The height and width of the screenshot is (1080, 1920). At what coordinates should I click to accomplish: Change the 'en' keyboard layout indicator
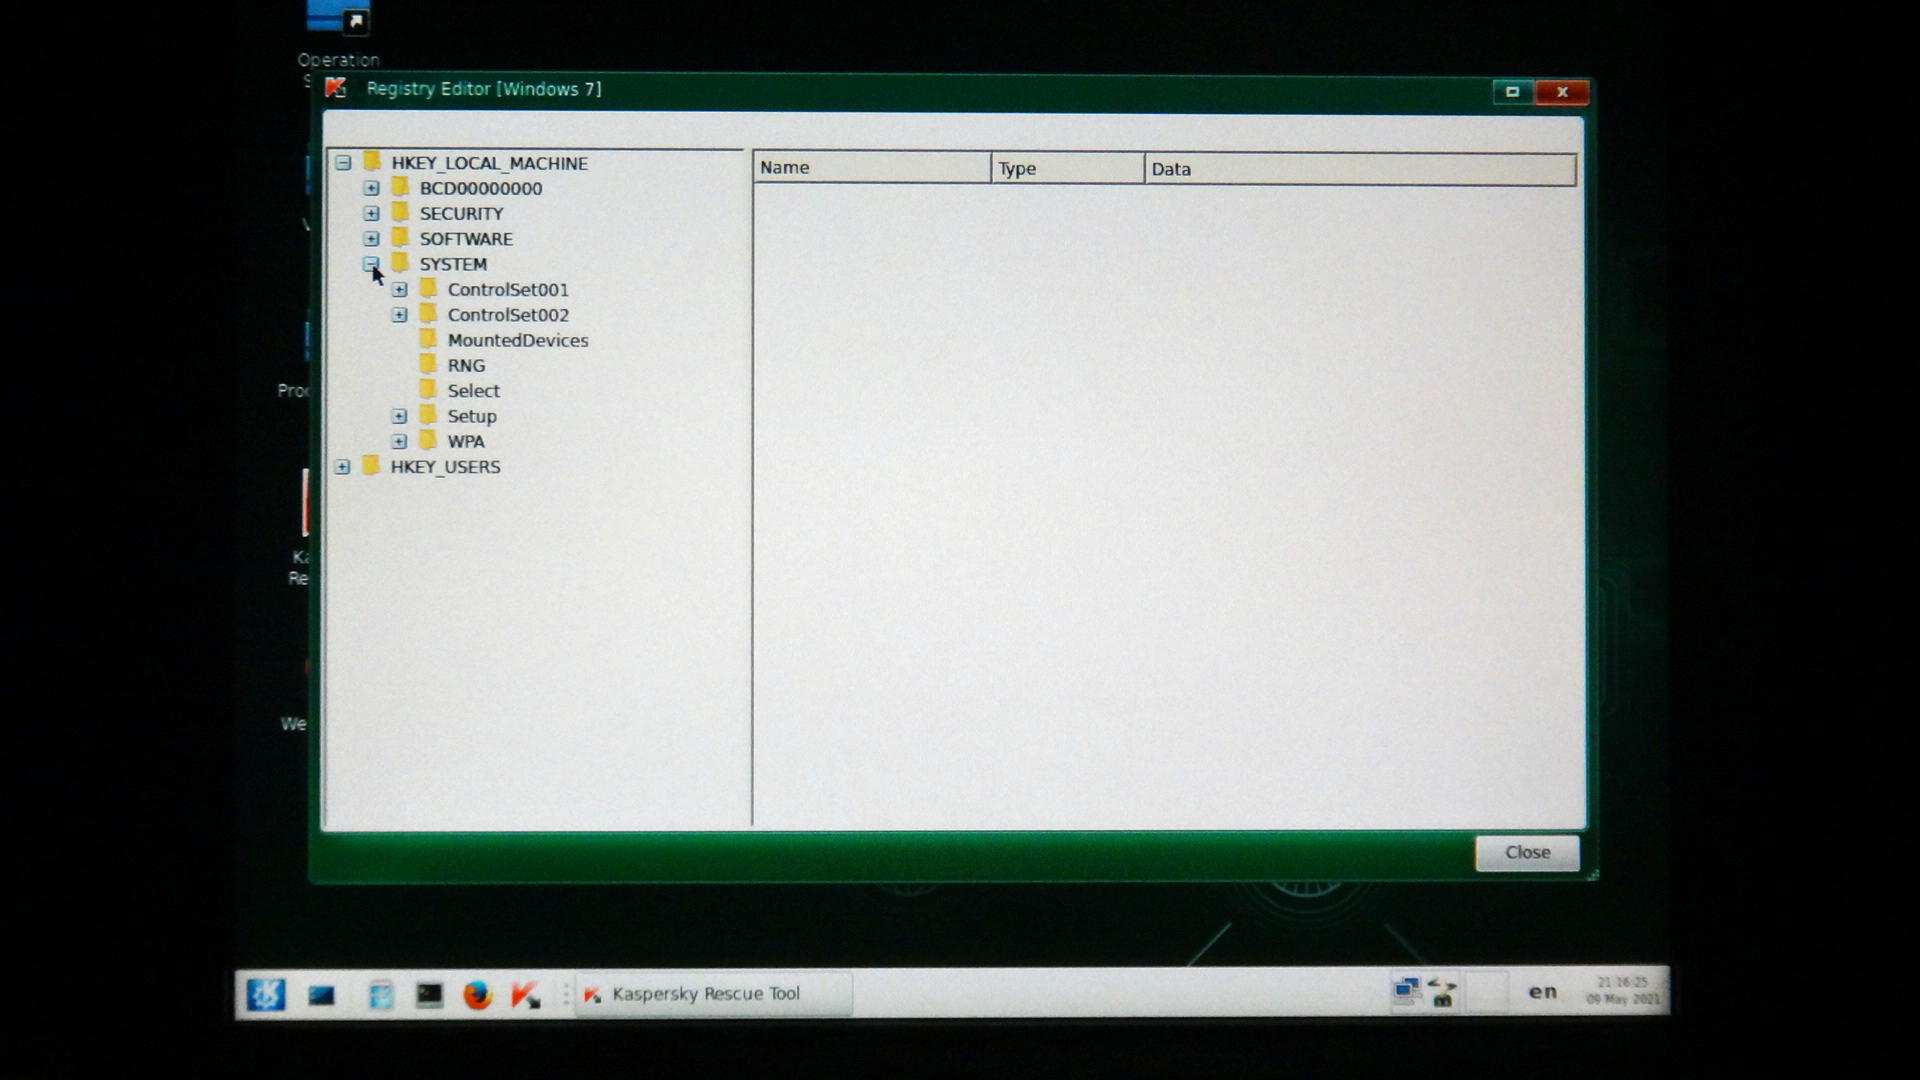point(1542,992)
